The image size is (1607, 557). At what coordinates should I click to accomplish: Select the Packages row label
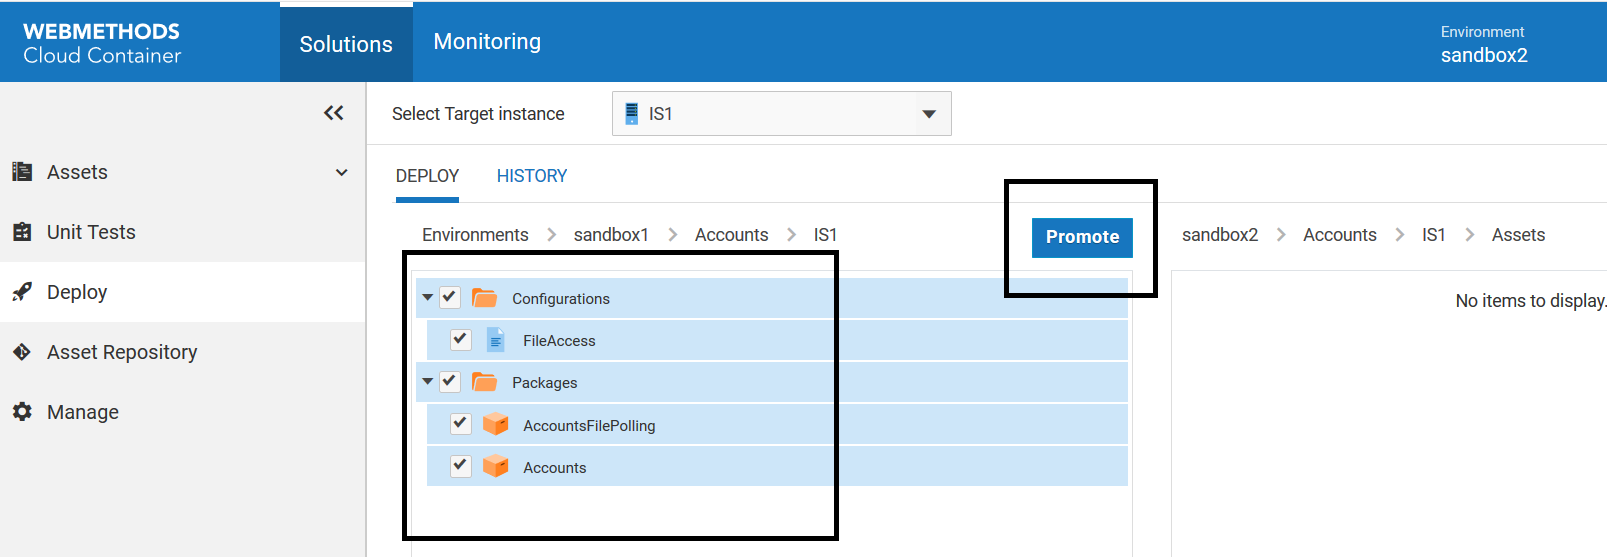[545, 383]
